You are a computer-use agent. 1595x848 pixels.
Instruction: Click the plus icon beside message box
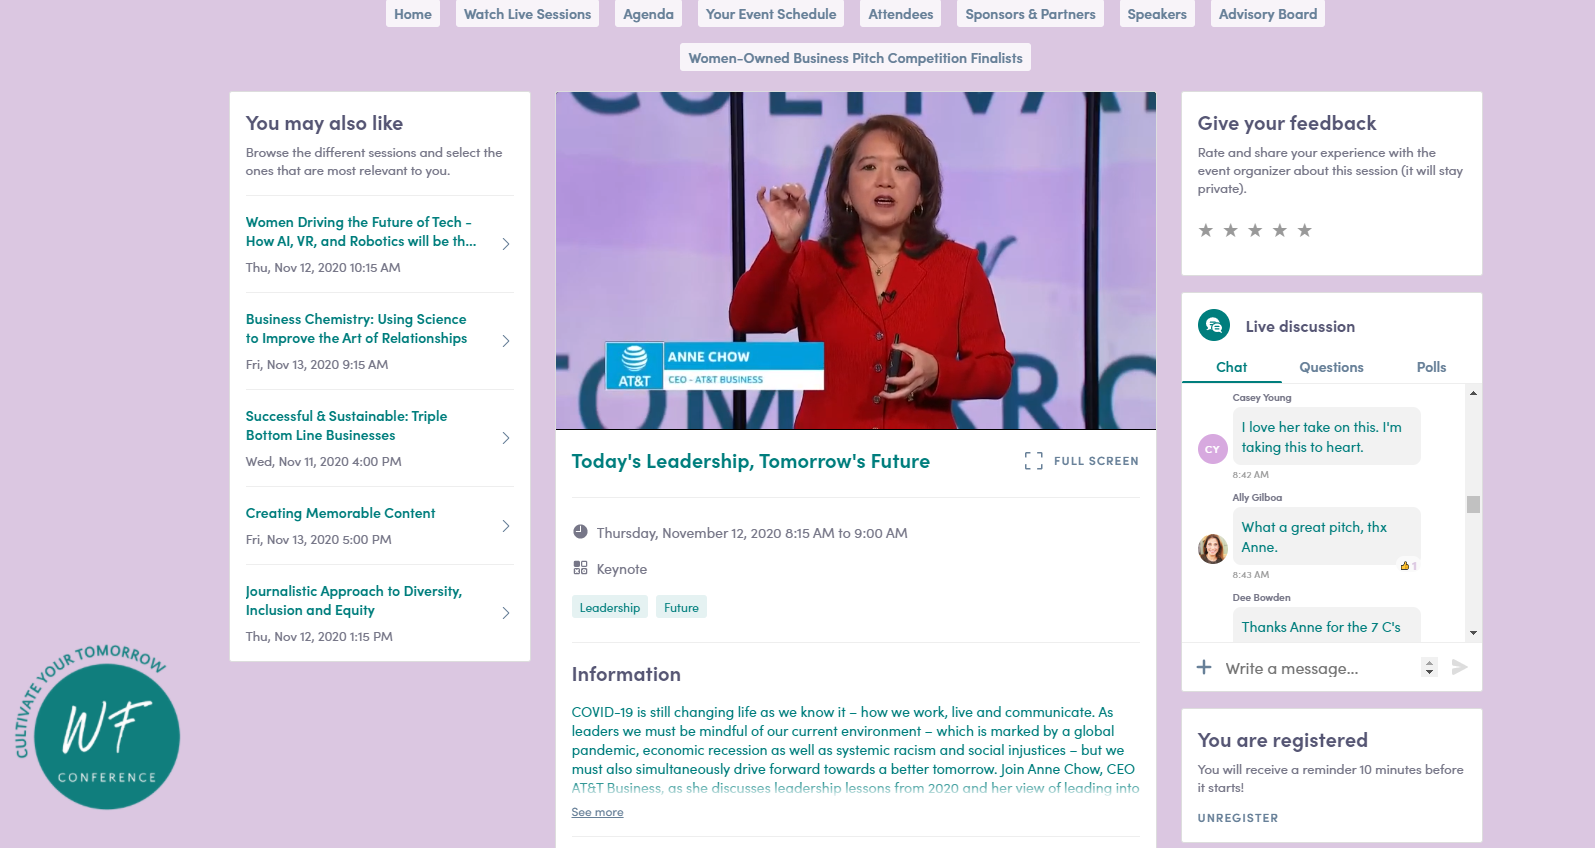pos(1204,667)
